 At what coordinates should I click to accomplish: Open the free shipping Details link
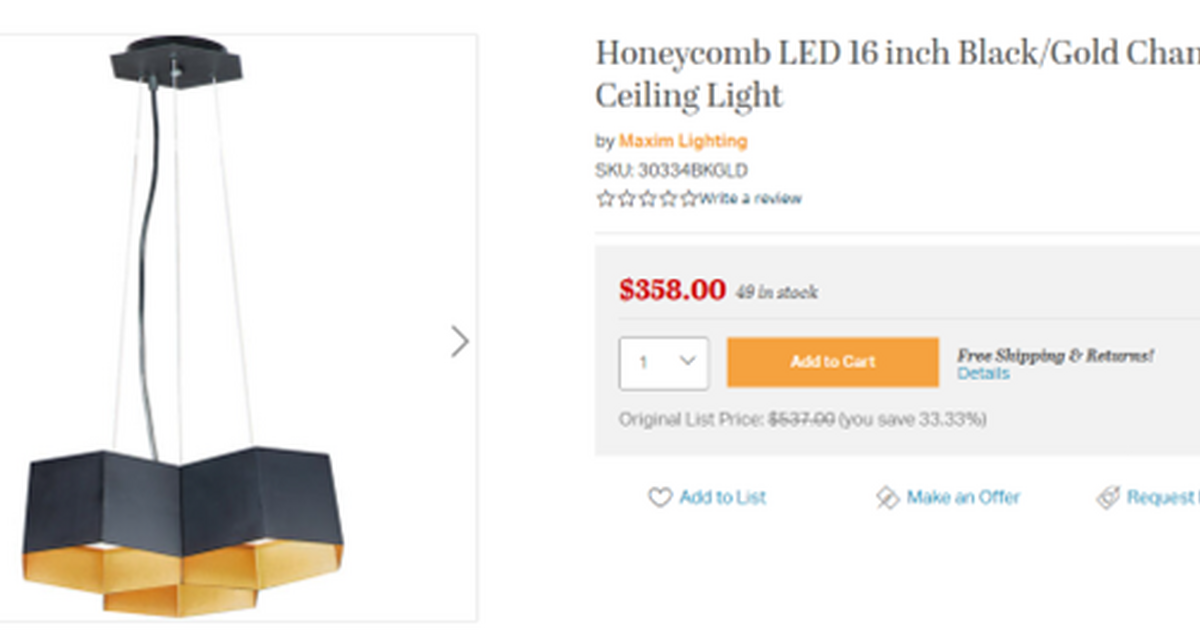984,373
